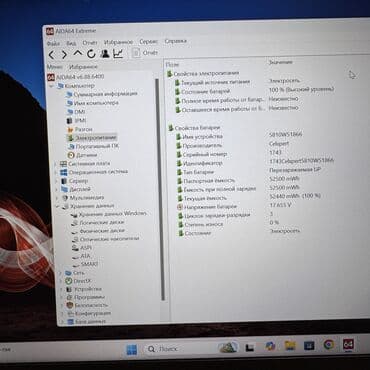Select Физические диски in the tree
Image resolution: width=370 pixels, height=370 pixels.
98,231
